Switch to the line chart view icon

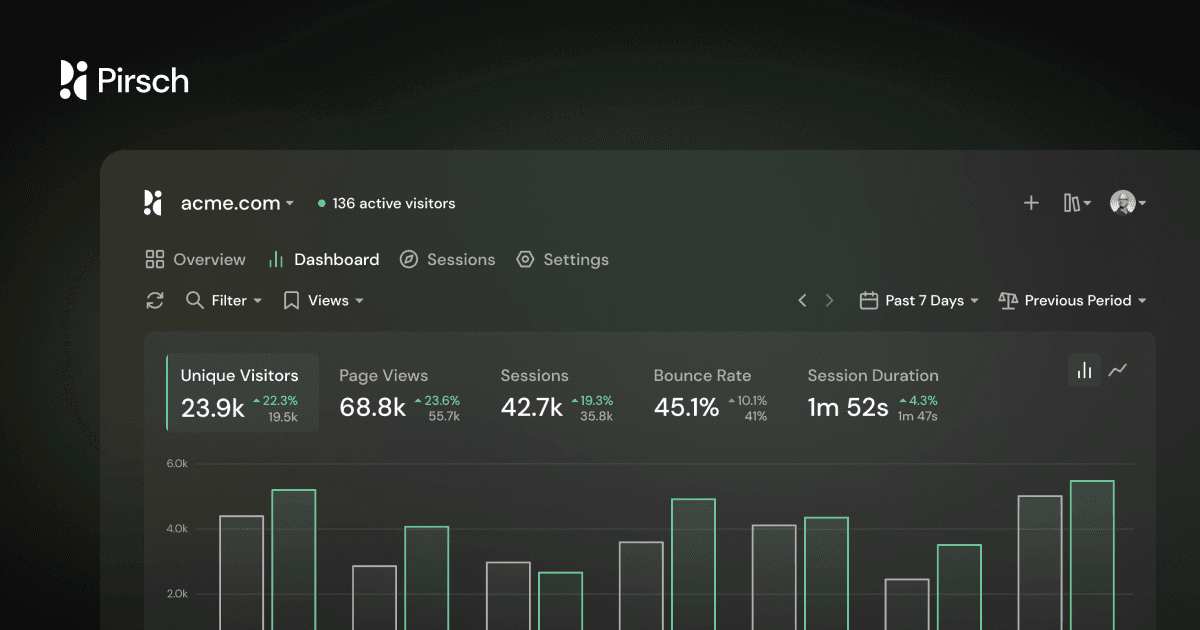tap(1118, 370)
